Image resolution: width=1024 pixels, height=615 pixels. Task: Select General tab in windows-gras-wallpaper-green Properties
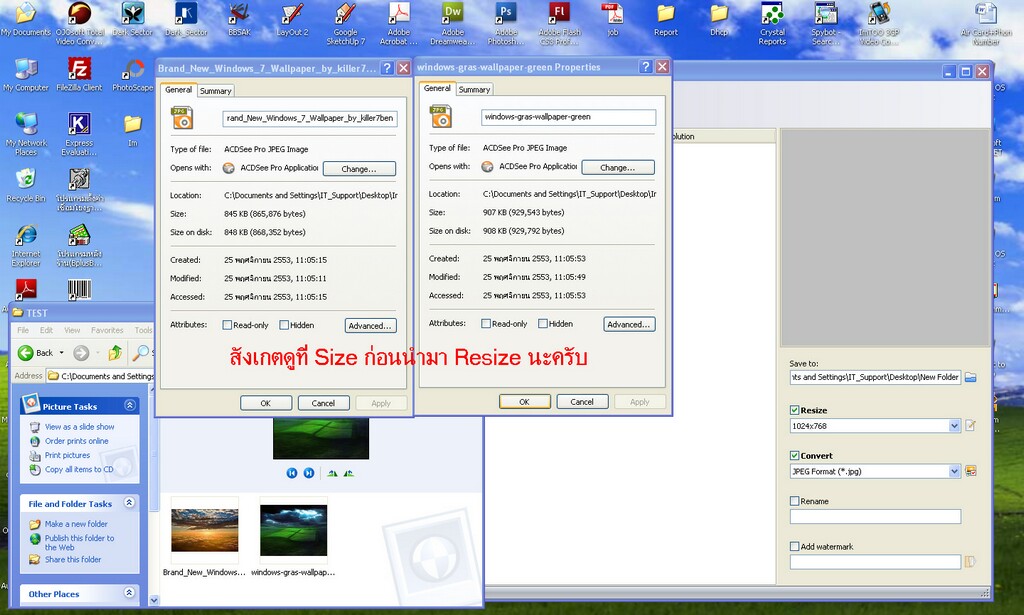[x=437, y=88]
